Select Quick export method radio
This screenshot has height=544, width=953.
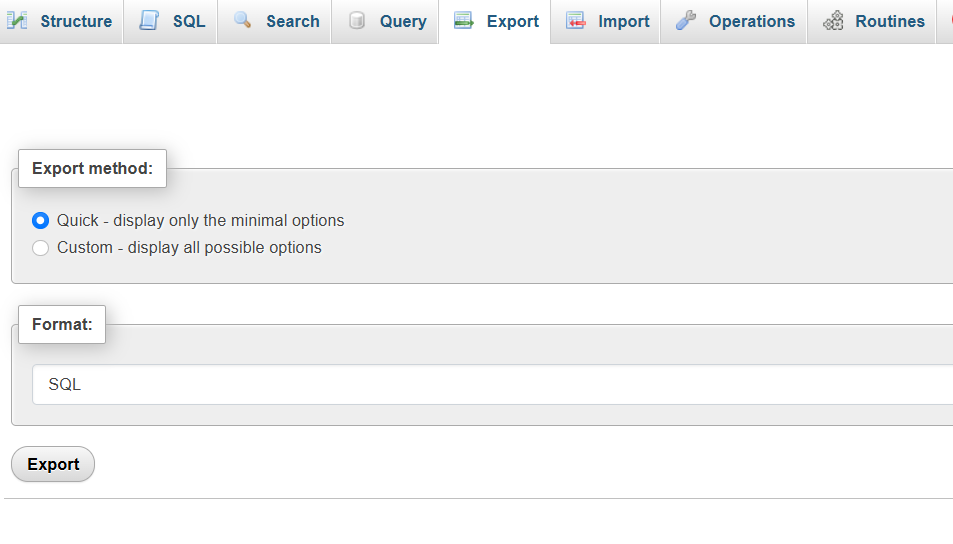point(41,221)
